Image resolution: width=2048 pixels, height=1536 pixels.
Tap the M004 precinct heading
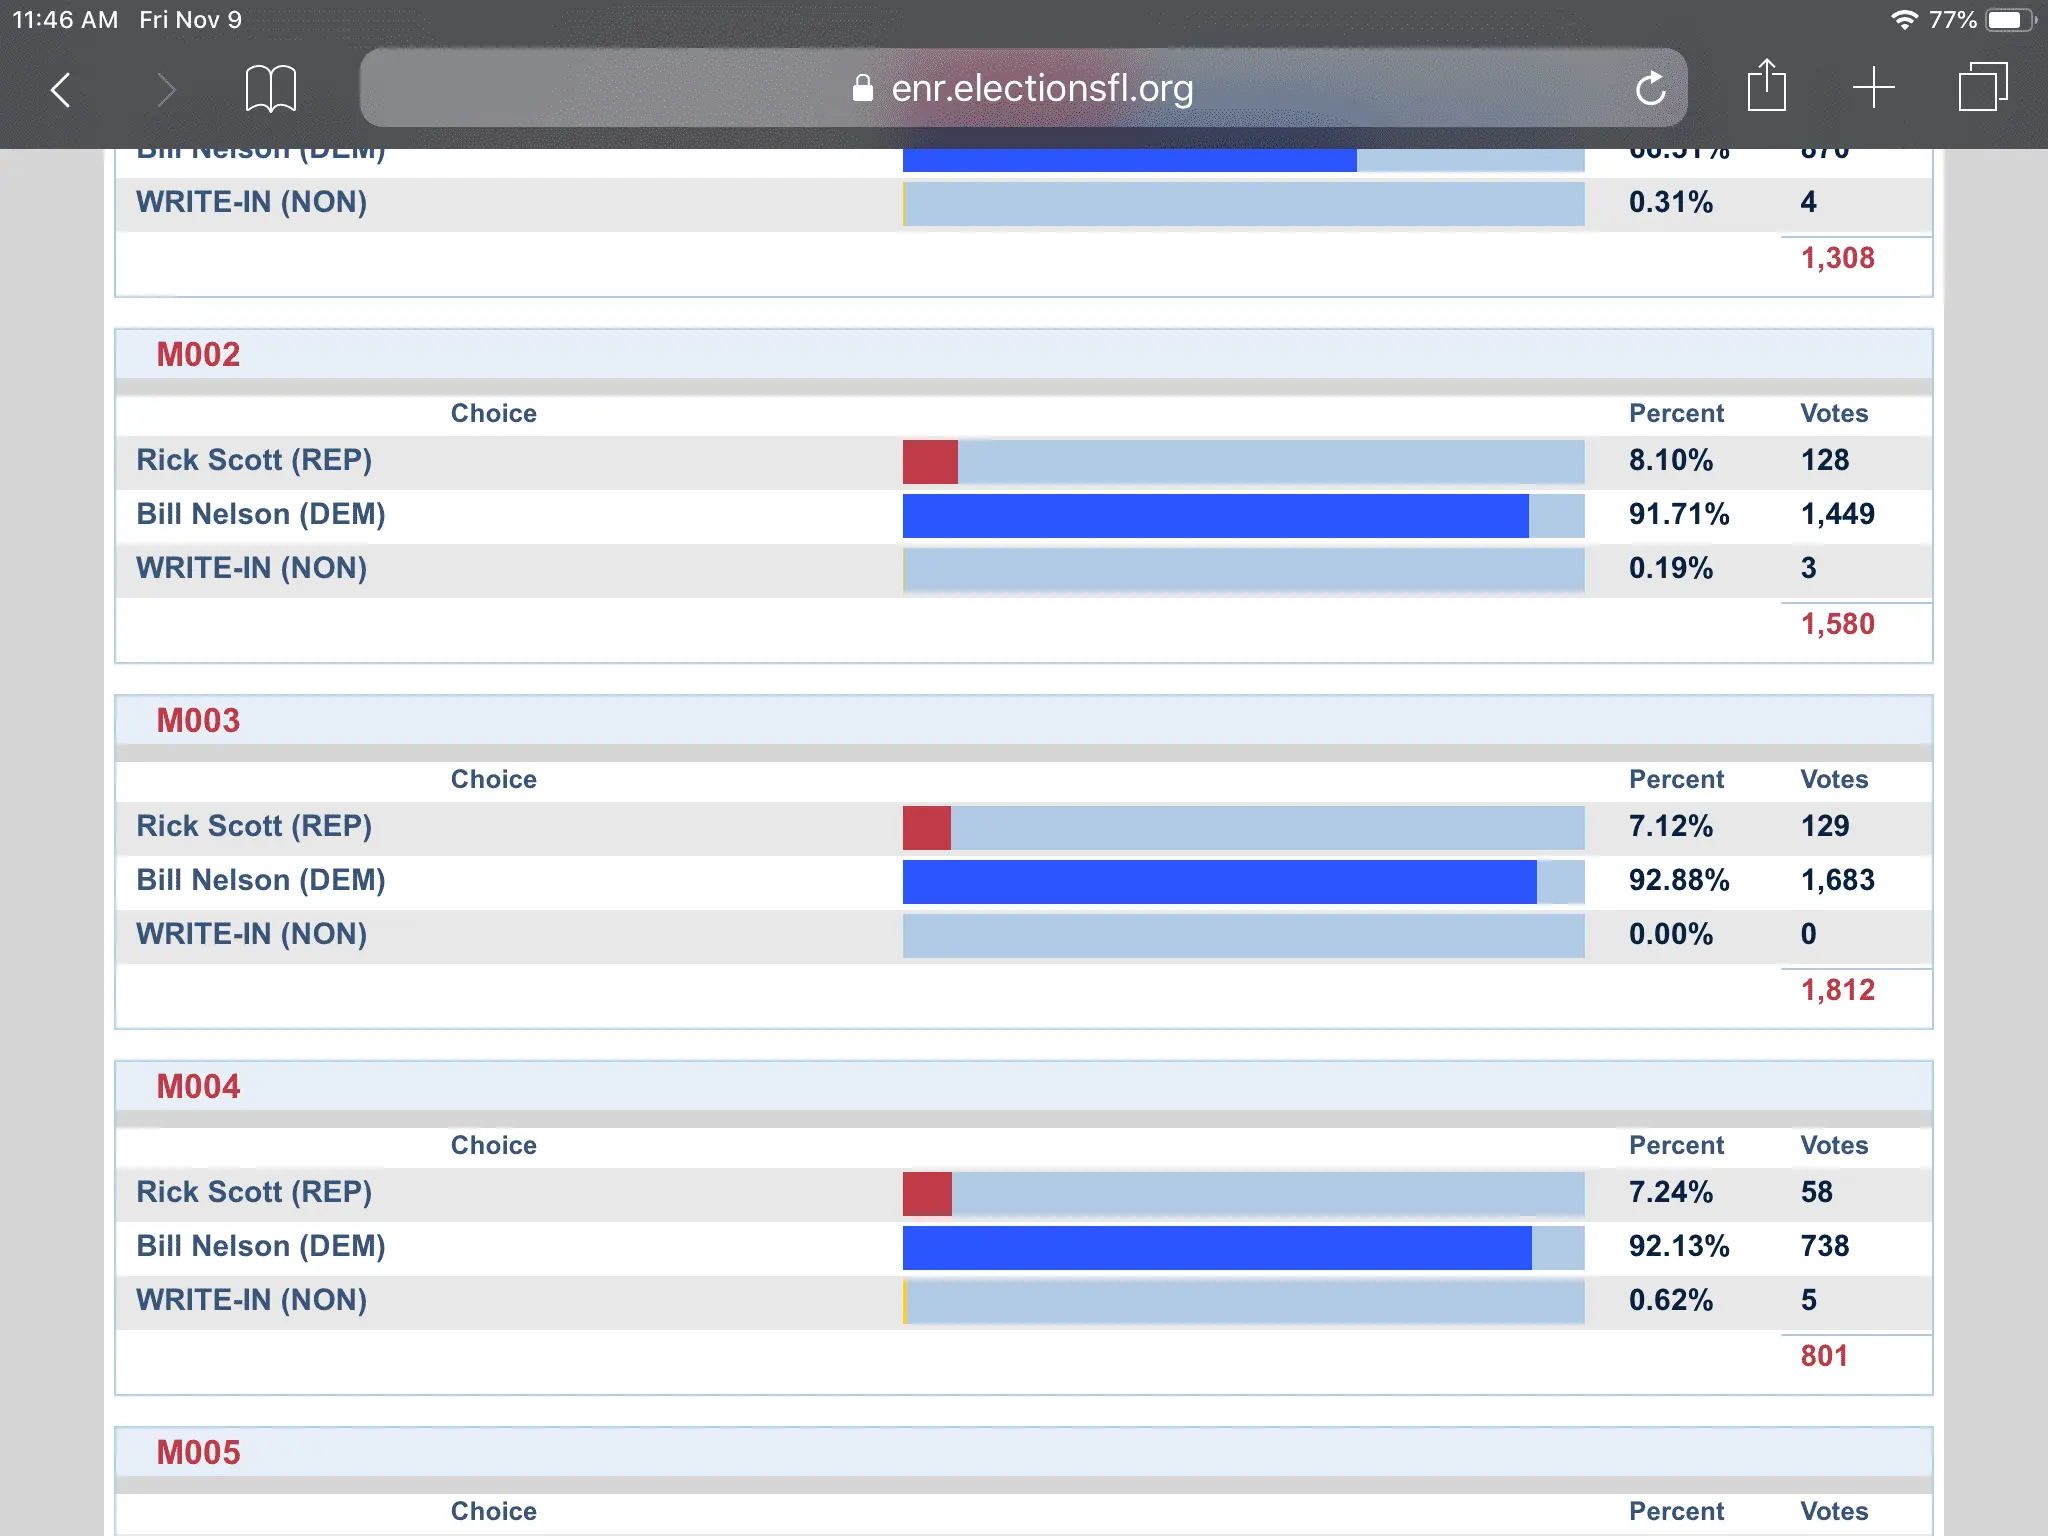198,1087
